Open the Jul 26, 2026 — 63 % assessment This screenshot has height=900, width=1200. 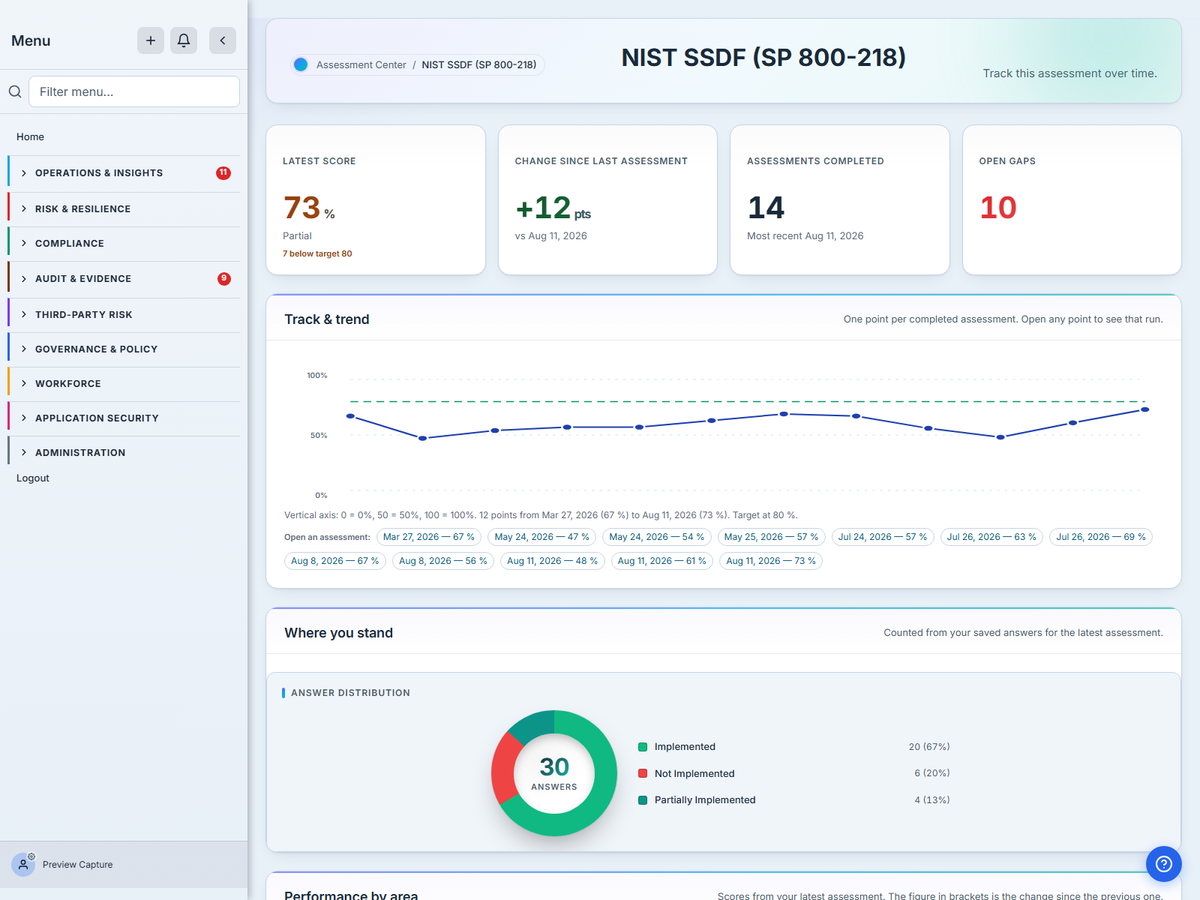click(992, 537)
